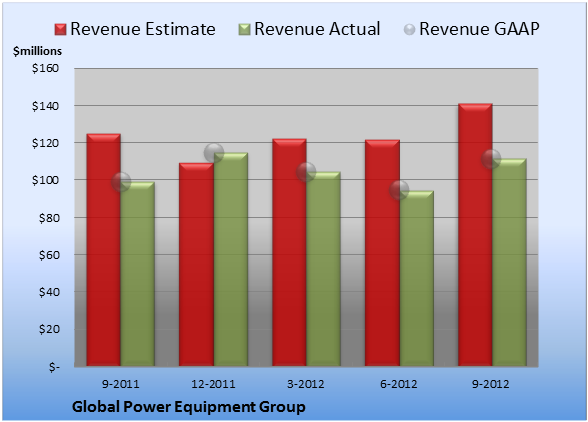Click the GAAP marker for 9-2012
This screenshot has height=422, width=588.
point(491,159)
